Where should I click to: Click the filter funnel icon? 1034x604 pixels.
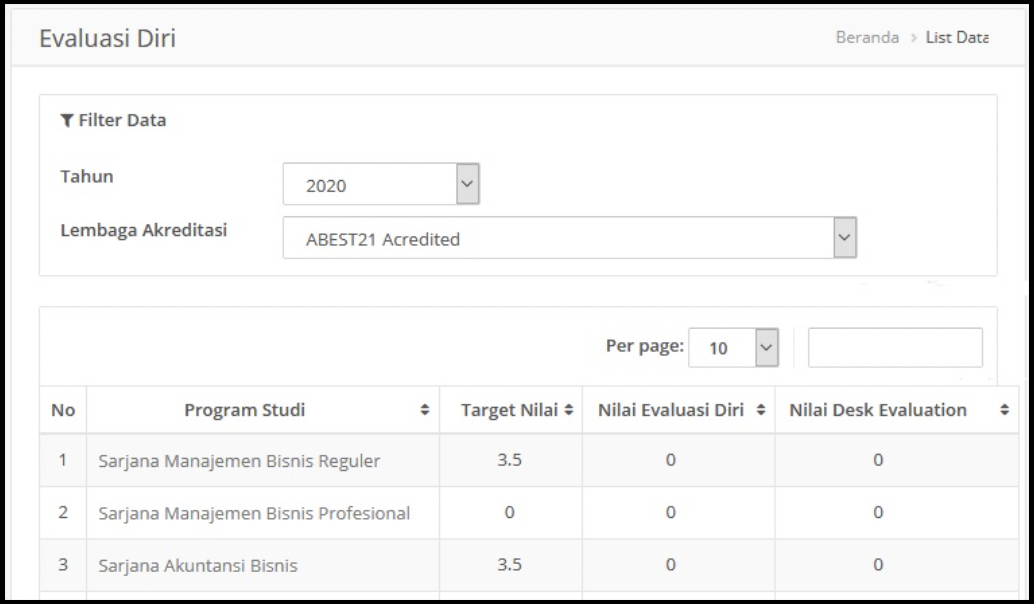click(67, 121)
